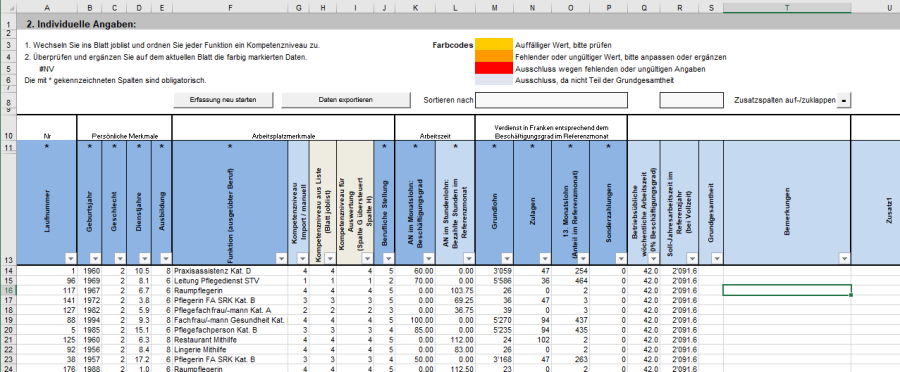Viewport: 900px width, 372px height.
Task: Click the Persönliche Merkmale group header
Action: coord(125,127)
